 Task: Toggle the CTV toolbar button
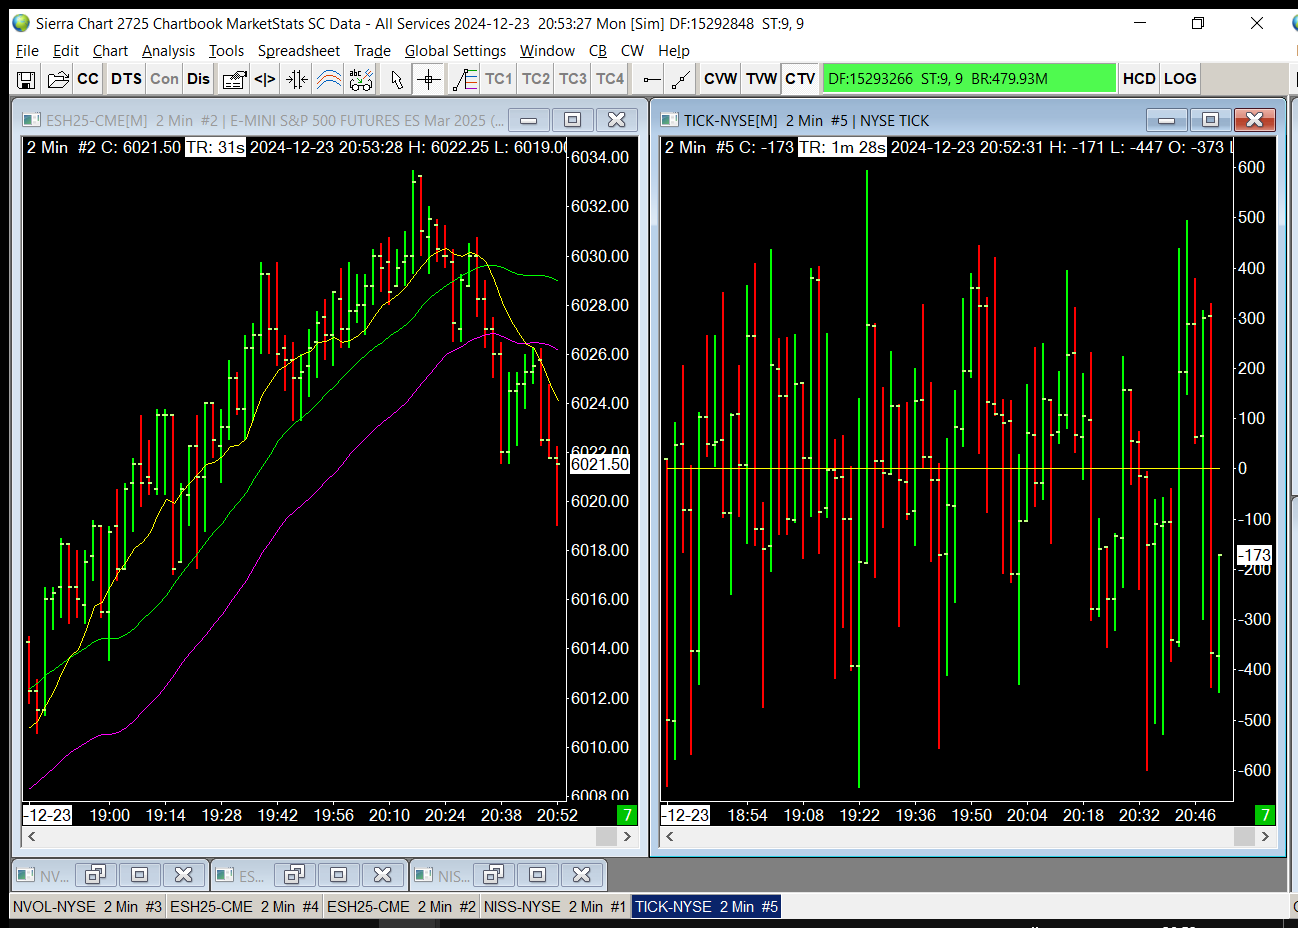[800, 79]
